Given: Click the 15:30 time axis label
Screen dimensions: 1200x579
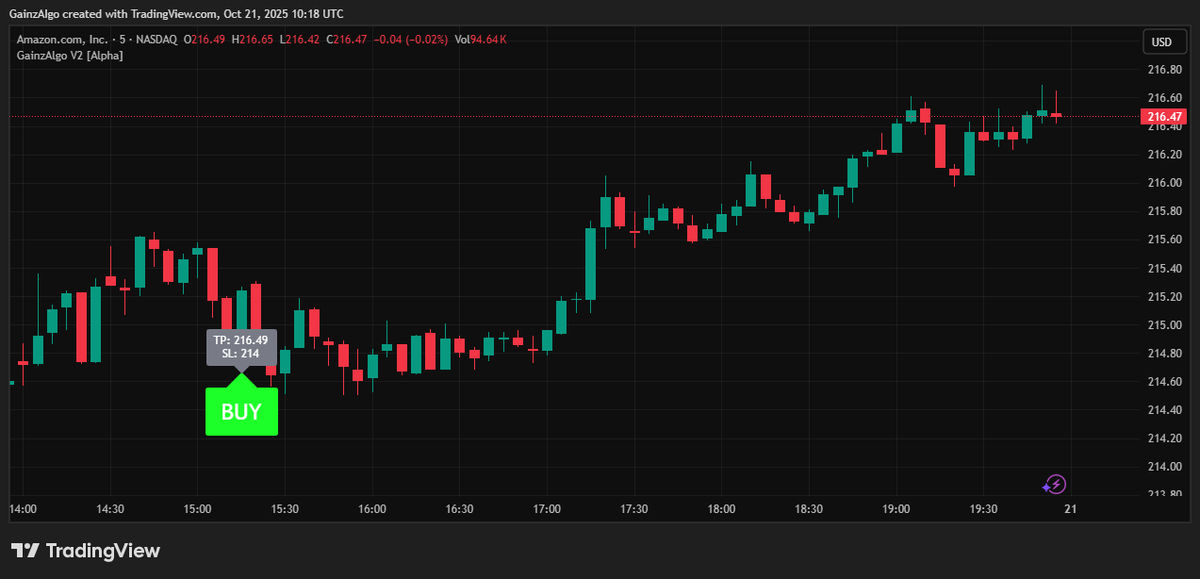Looking at the screenshot, I should pos(285,509).
